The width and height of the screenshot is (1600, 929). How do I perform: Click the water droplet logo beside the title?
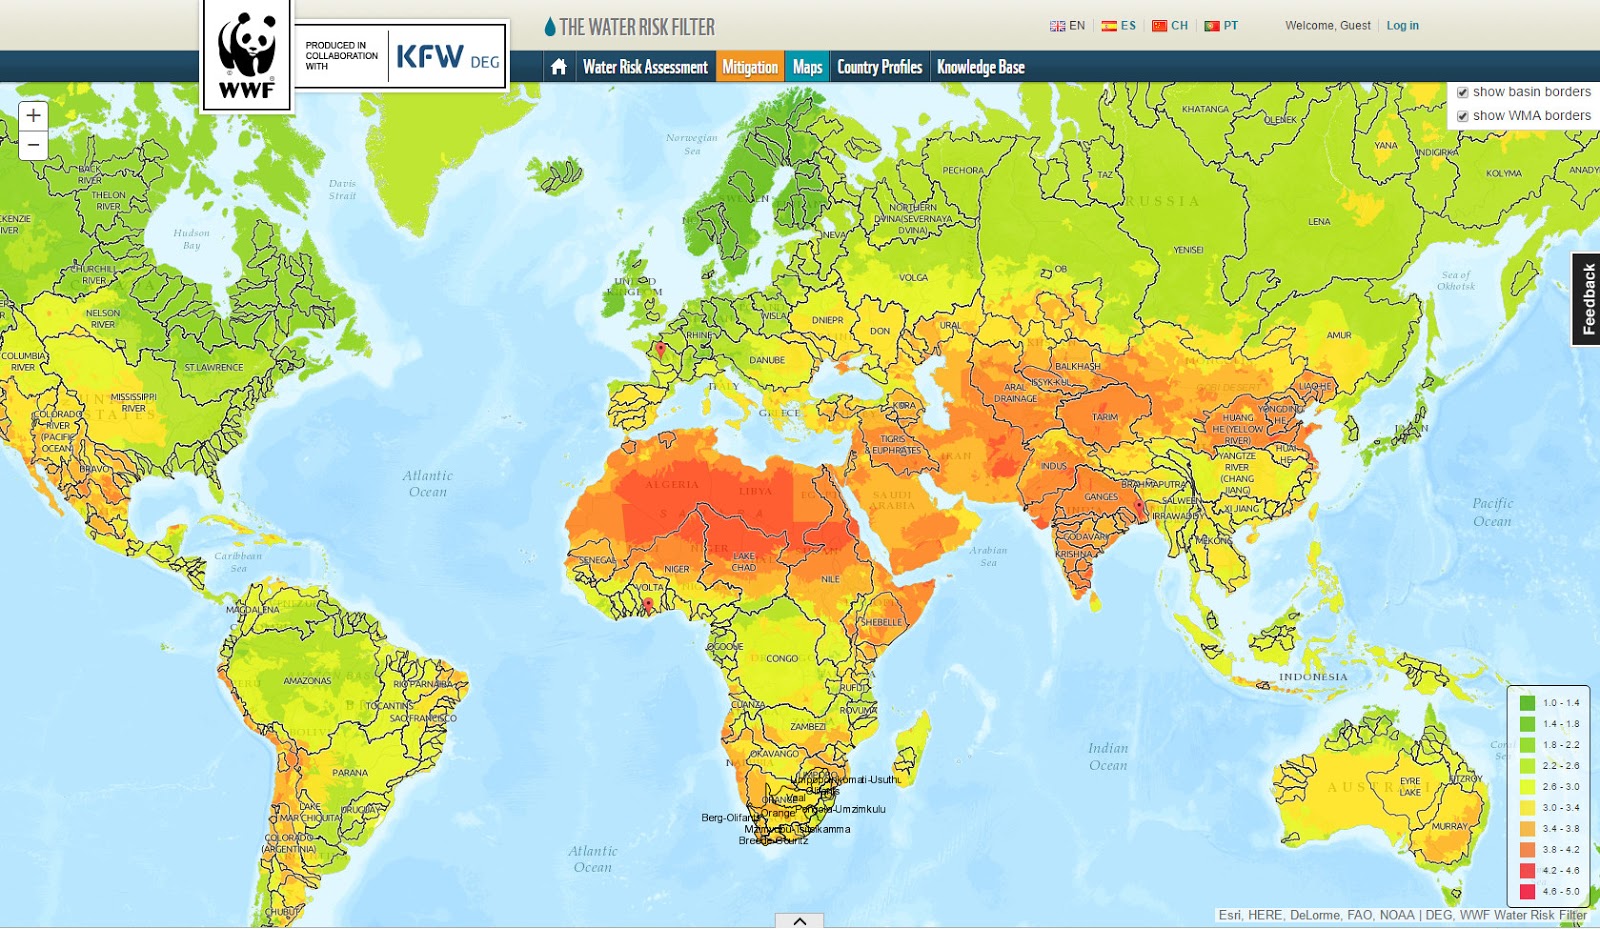[550, 26]
